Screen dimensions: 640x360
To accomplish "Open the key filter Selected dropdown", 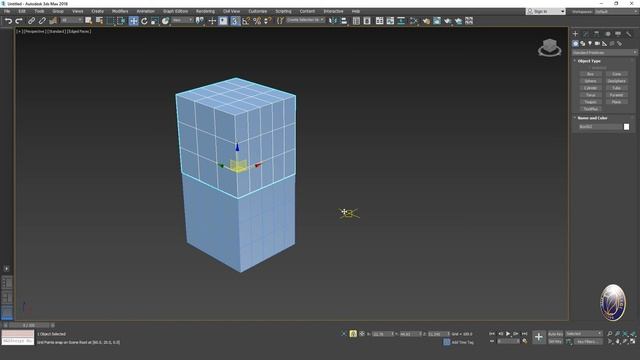I will (584, 334).
